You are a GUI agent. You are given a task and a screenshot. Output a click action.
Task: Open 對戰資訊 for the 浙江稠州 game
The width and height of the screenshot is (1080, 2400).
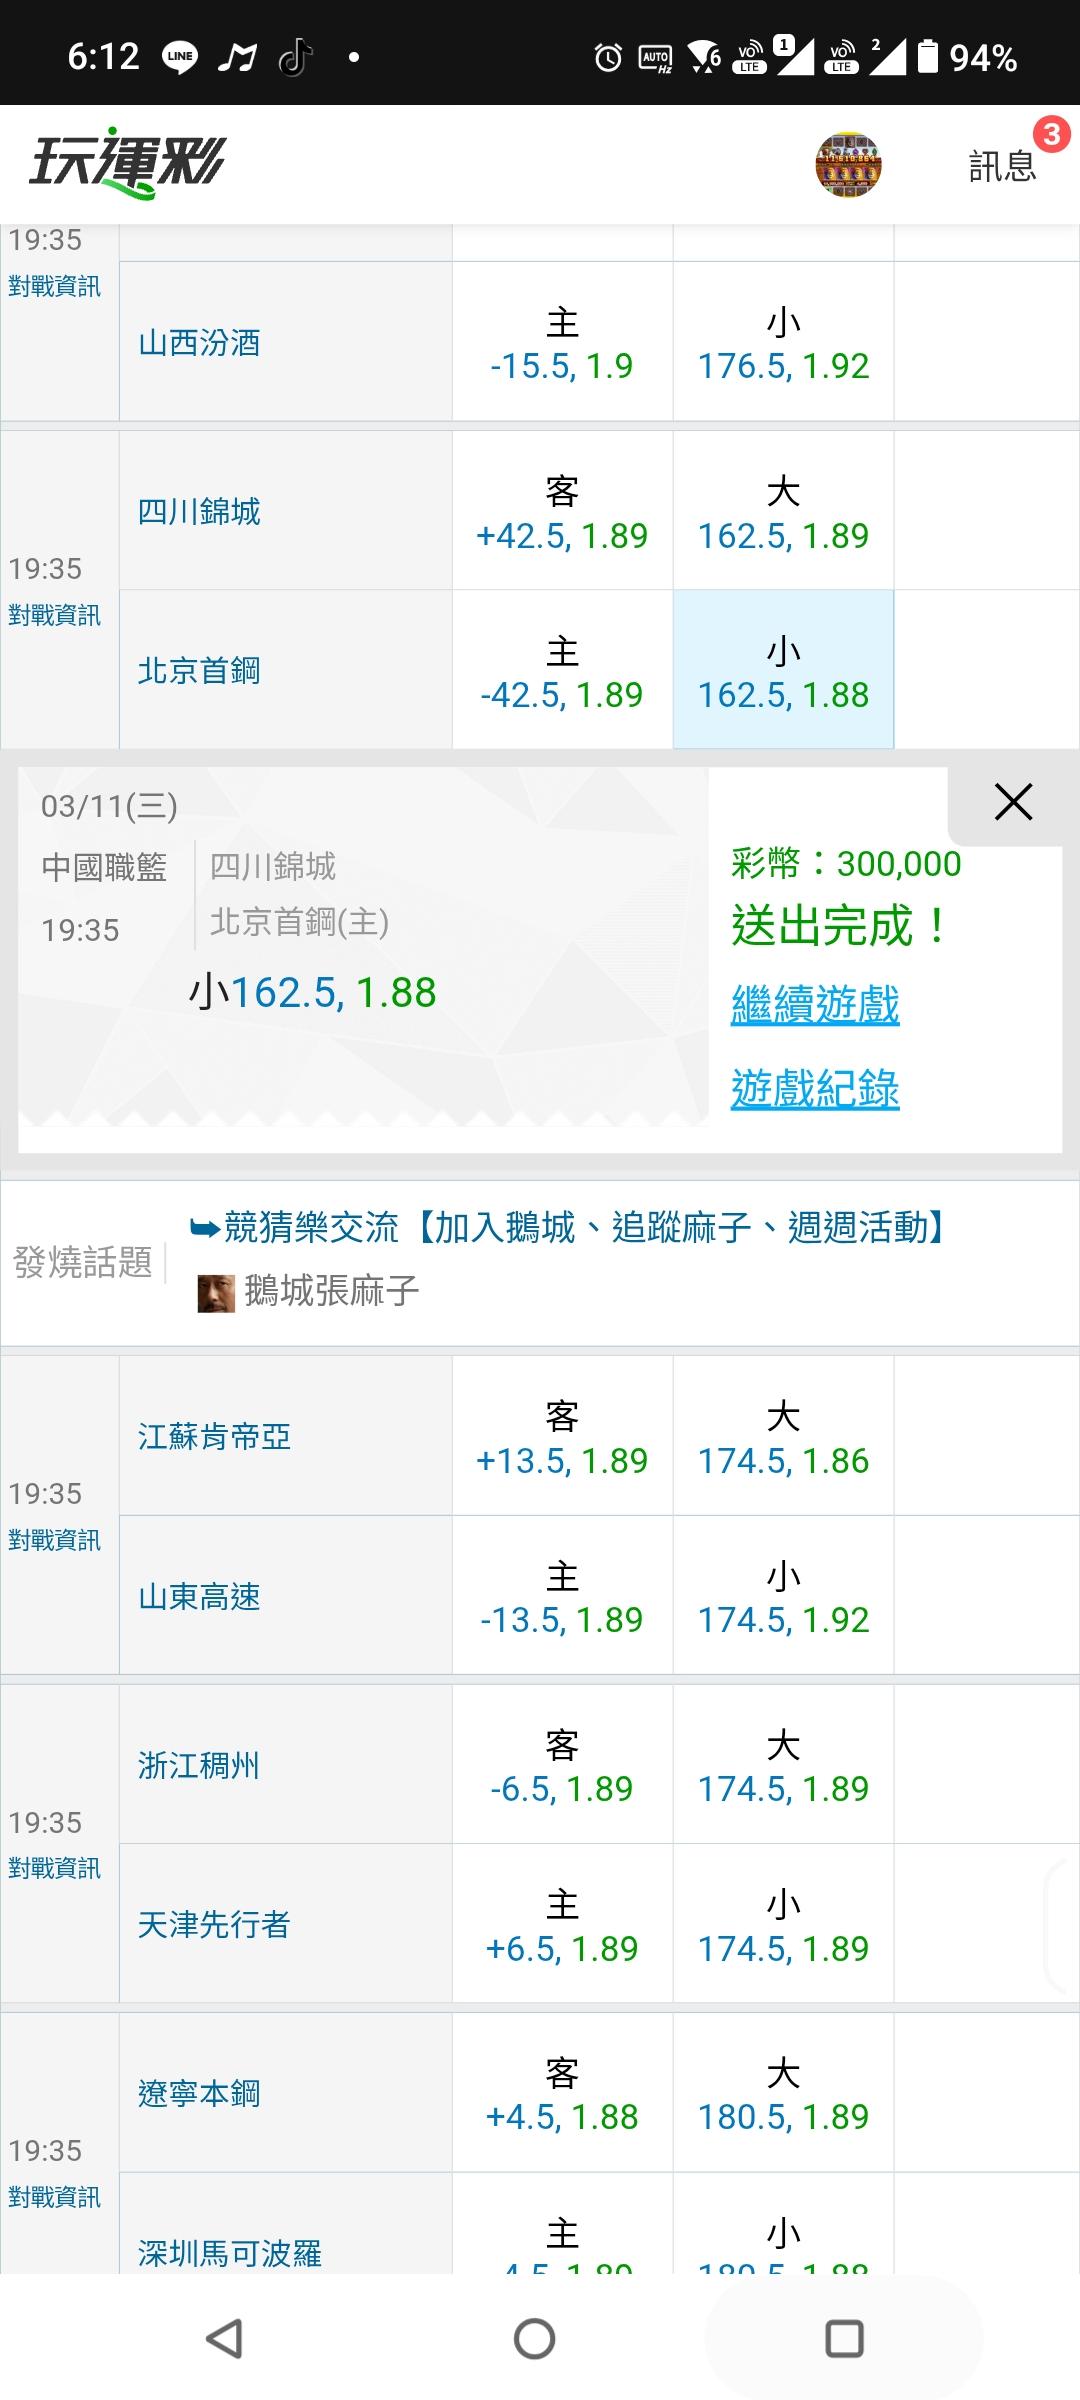click(x=55, y=1868)
